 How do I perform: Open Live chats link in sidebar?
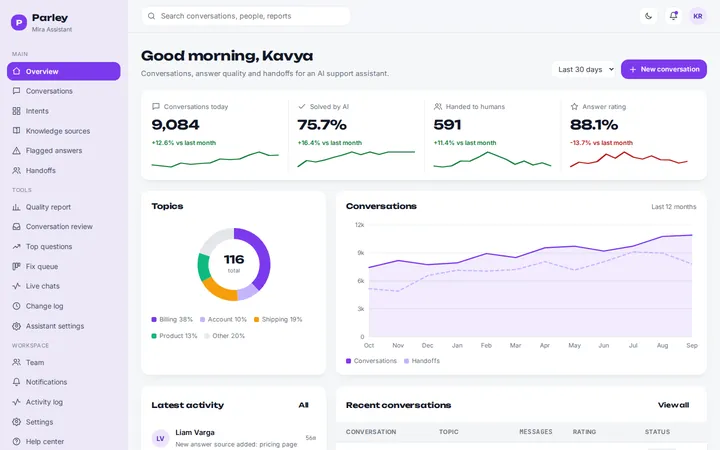[64, 286]
